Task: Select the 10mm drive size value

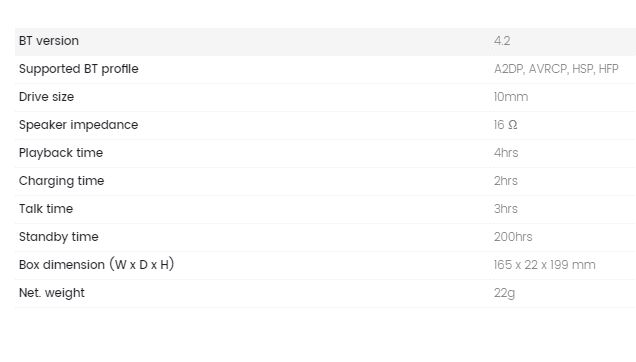Action: (511, 97)
